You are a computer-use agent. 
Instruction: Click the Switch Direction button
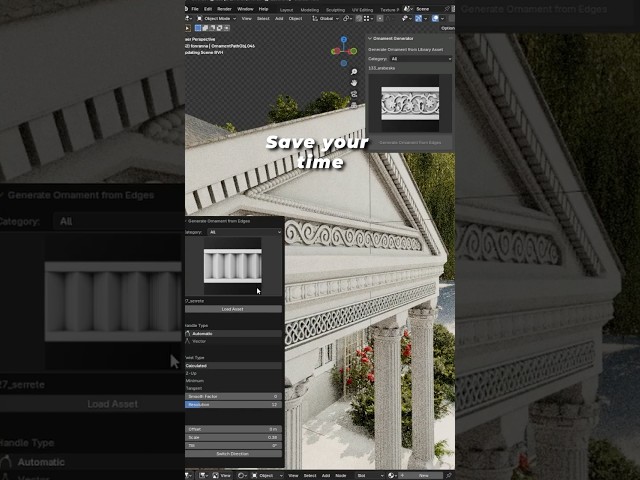[233, 454]
